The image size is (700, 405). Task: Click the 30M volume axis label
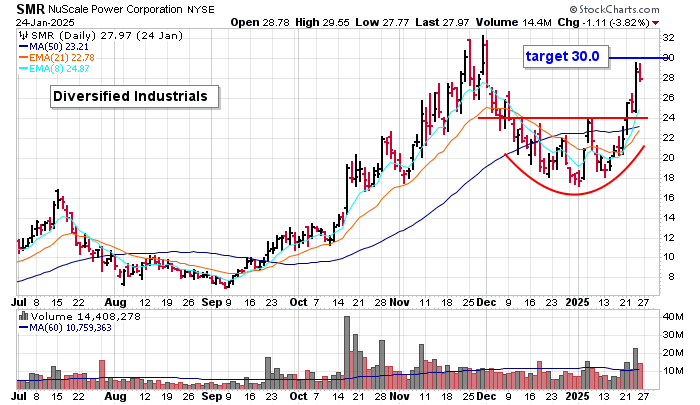point(673,335)
